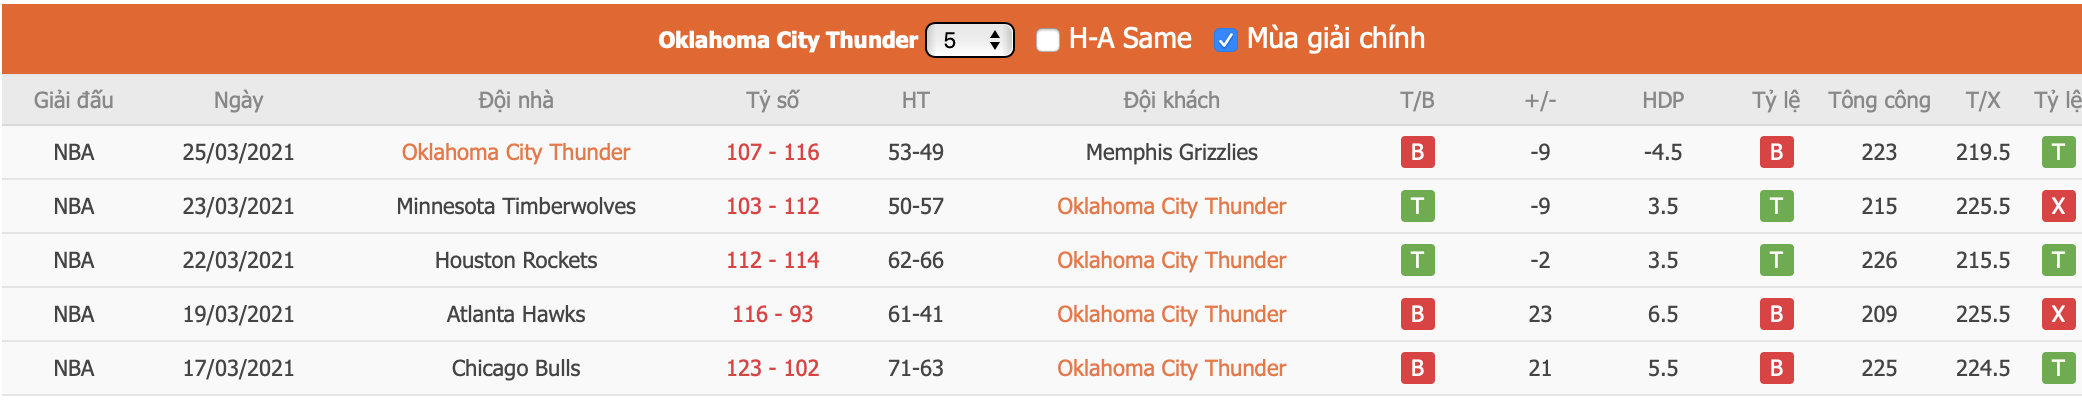Click the red X over/under badge on 19/03/2021 row
This screenshot has width=2082, height=402.
[x=2057, y=314]
